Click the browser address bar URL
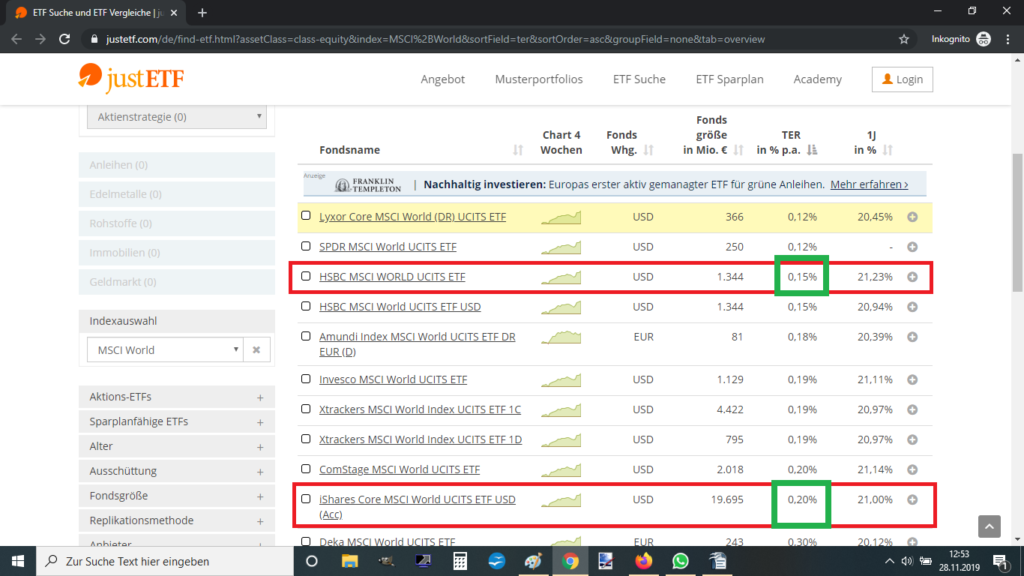The height and width of the screenshot is (576, 1024). pos(435,39)
